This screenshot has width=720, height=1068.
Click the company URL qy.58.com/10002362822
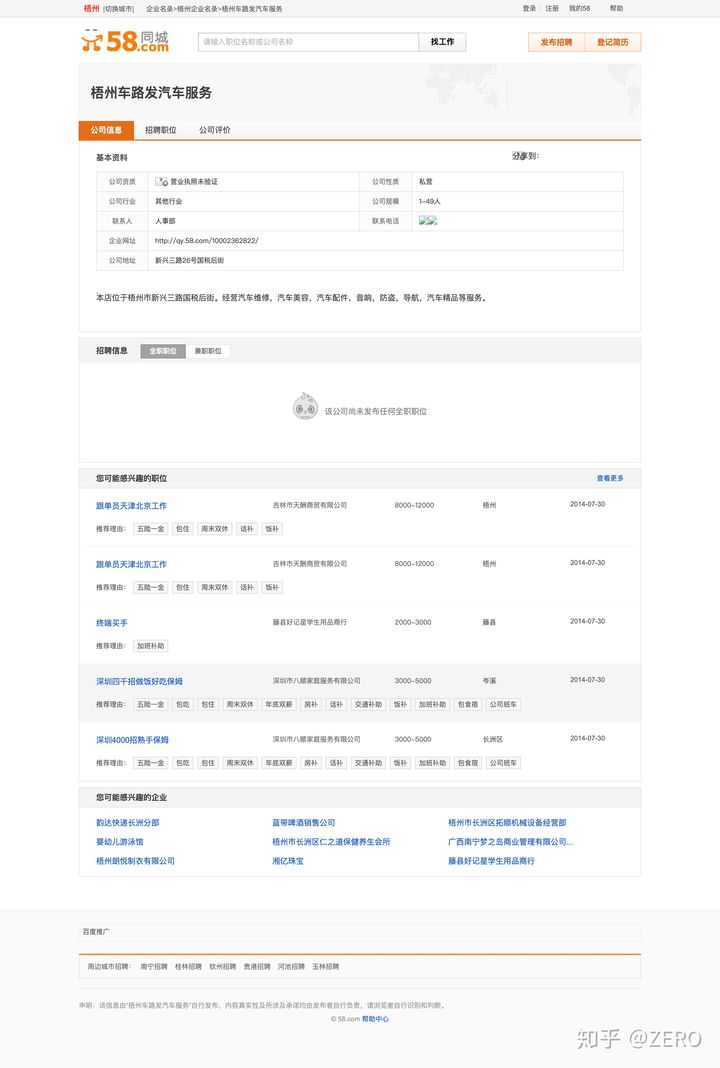click(206, 240)
